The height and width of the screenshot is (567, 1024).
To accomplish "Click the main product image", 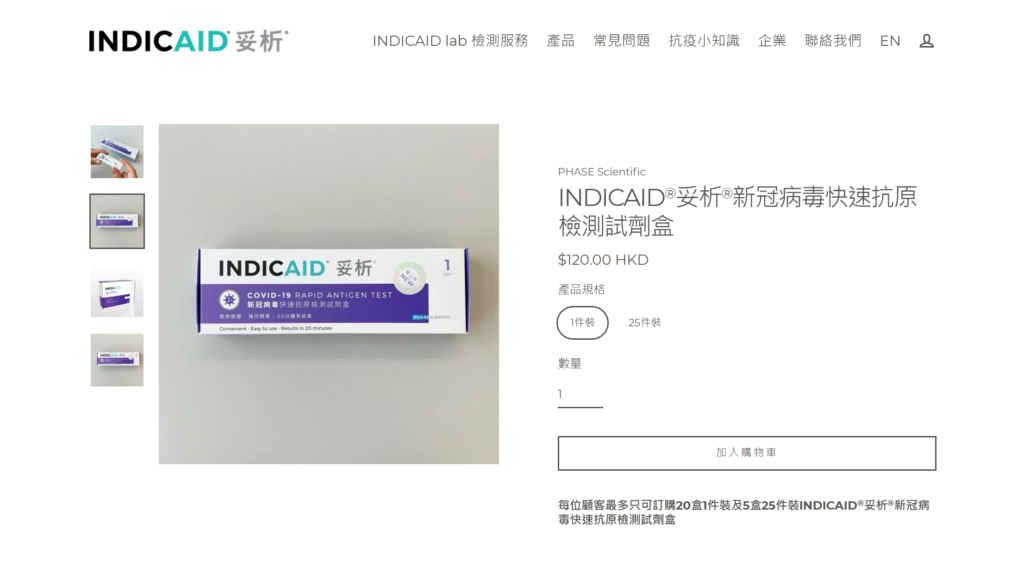I will click(x=328, y=294).
